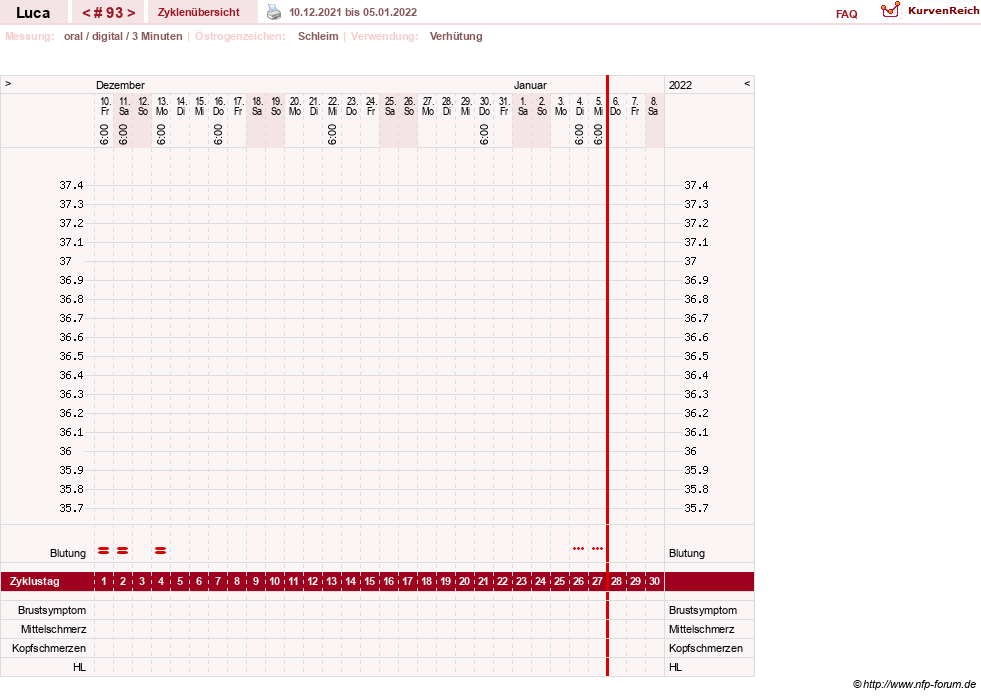Open the nfp-forum.de copyright link
The width and height of the screenshot is (981, 696).
[914, 684]
